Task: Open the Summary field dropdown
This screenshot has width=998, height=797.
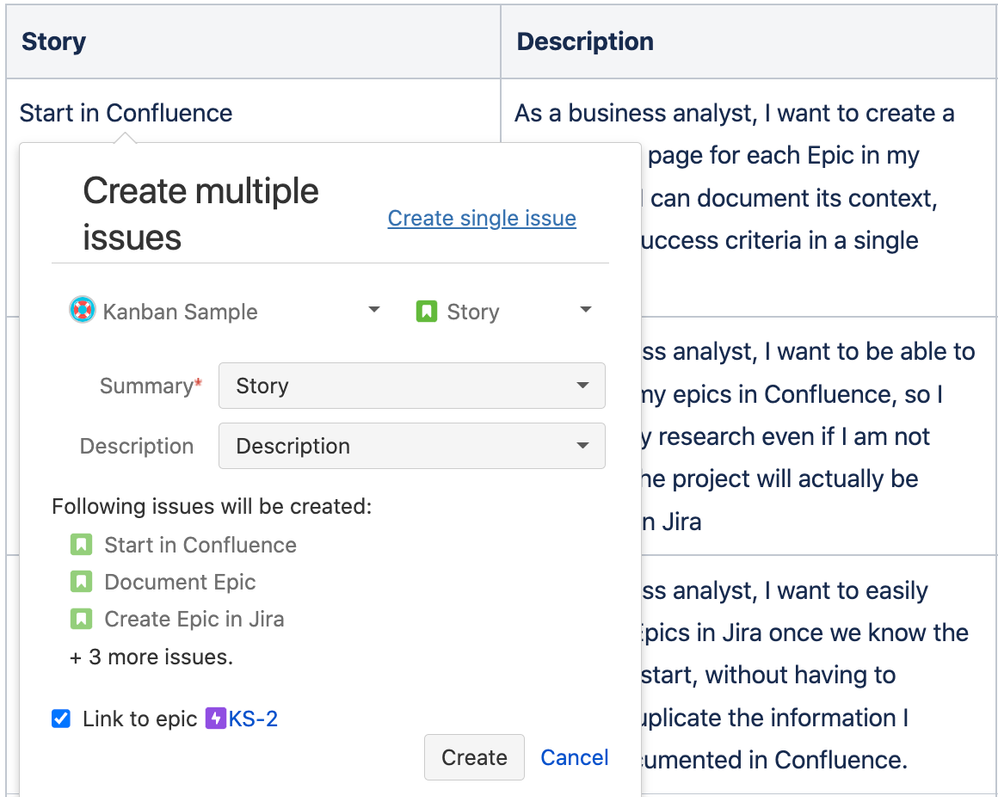Action: pyautogui.click(x=412, y=386)
